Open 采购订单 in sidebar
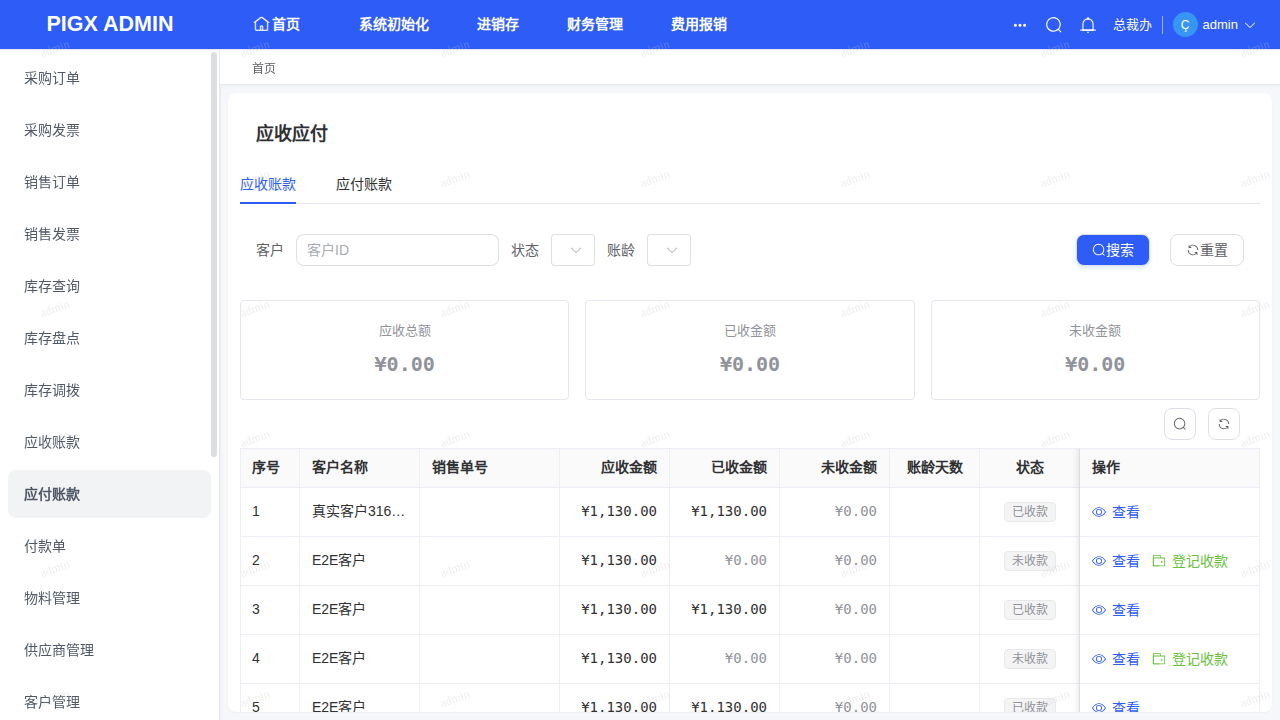This screenshot has width=1280, height=720. click(x=109, y=78)
